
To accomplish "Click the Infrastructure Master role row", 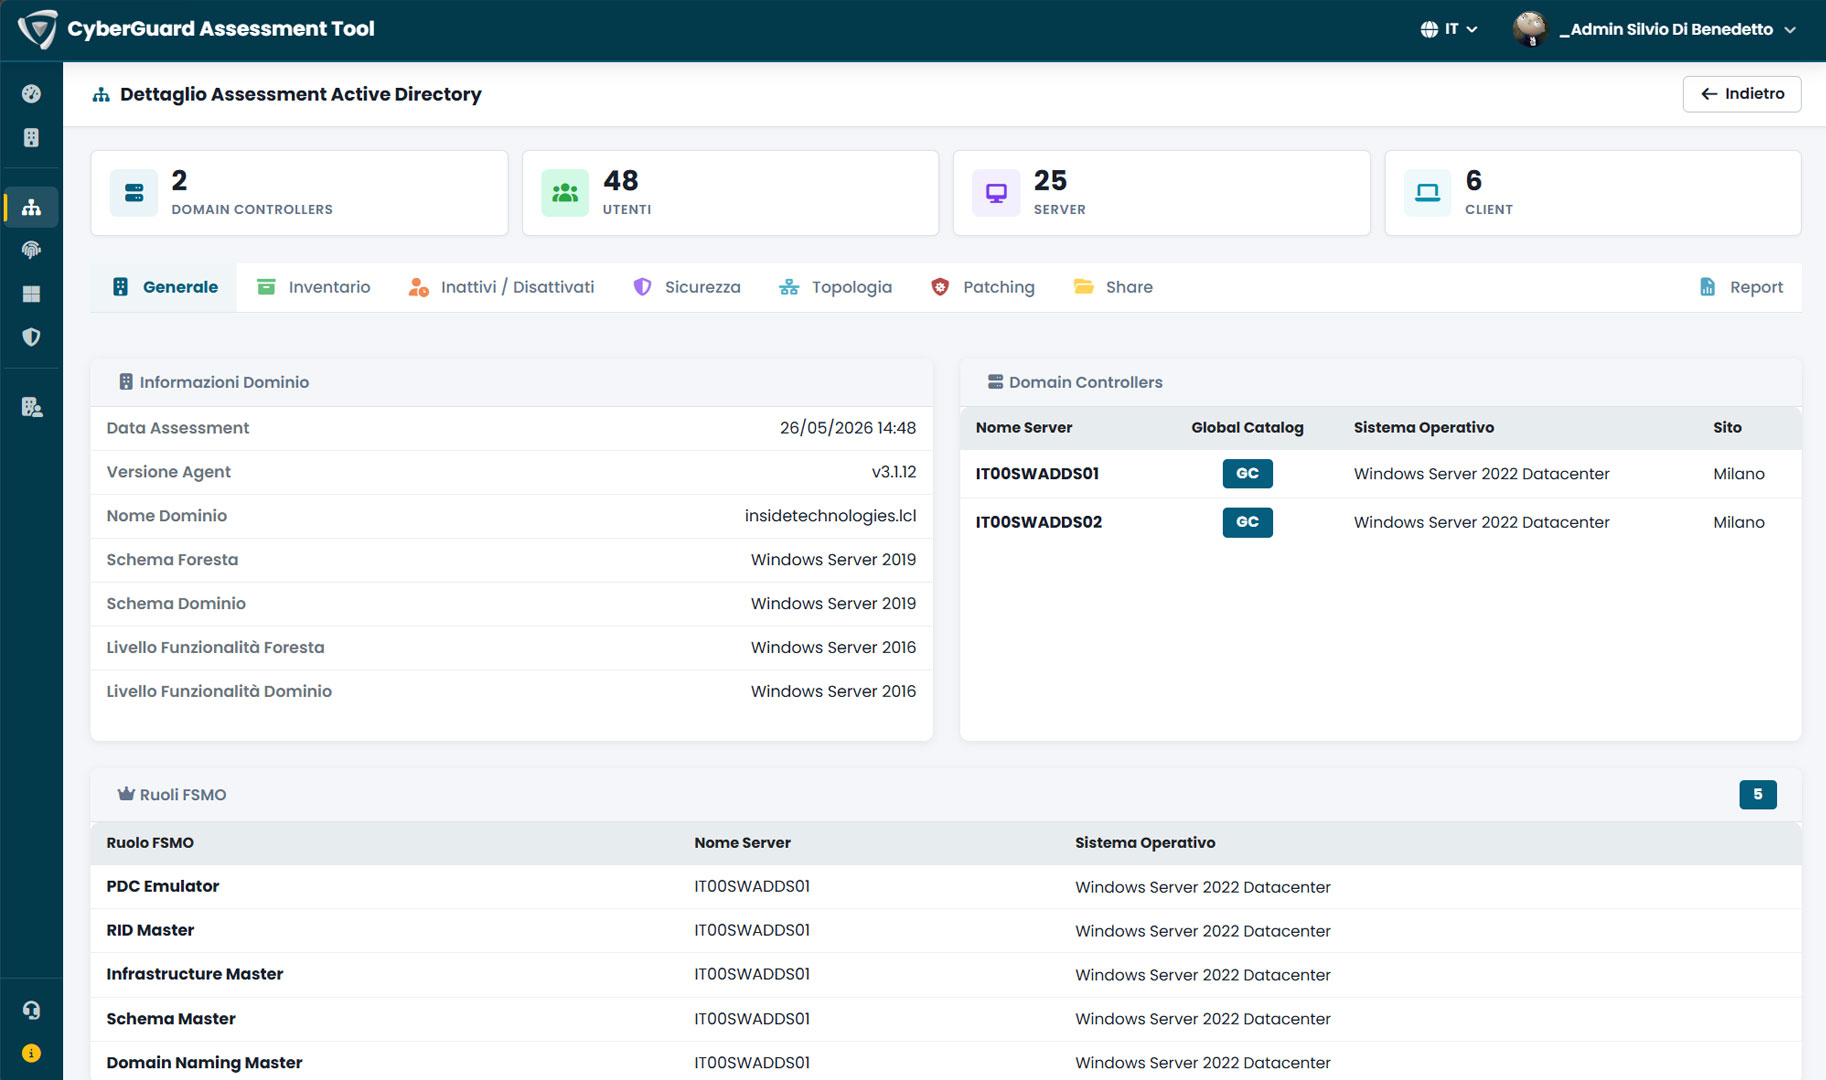I will (946, 975).
